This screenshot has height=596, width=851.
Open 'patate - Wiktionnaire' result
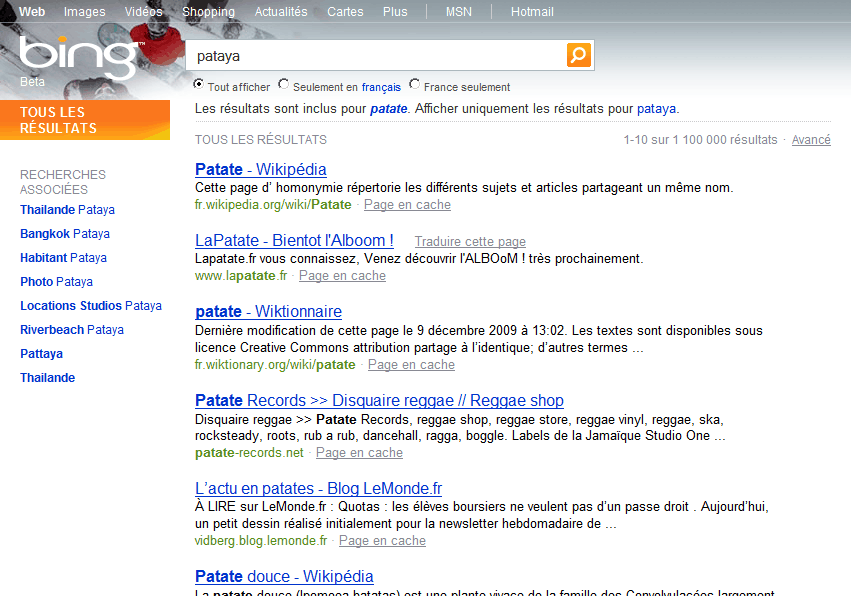coord(268,312)
